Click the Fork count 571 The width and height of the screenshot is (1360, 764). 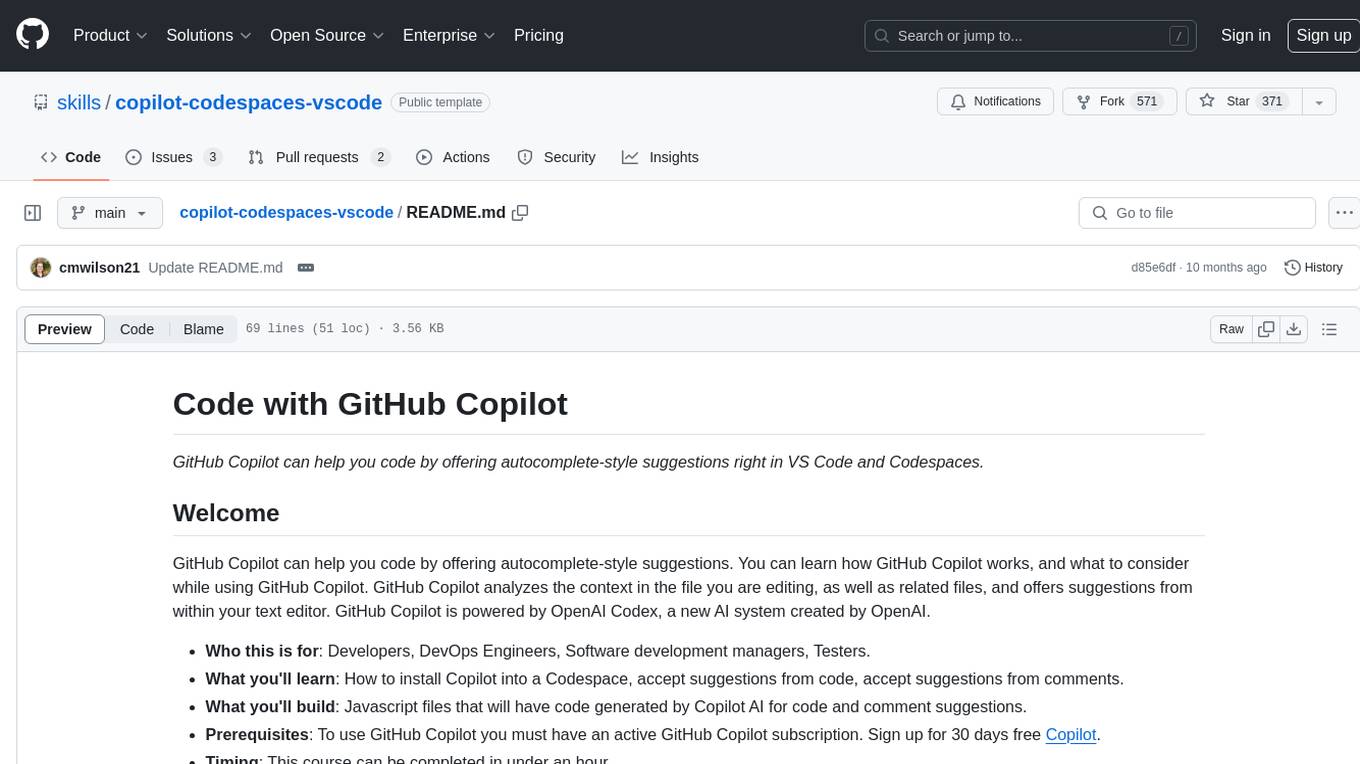pos(1147,102)
